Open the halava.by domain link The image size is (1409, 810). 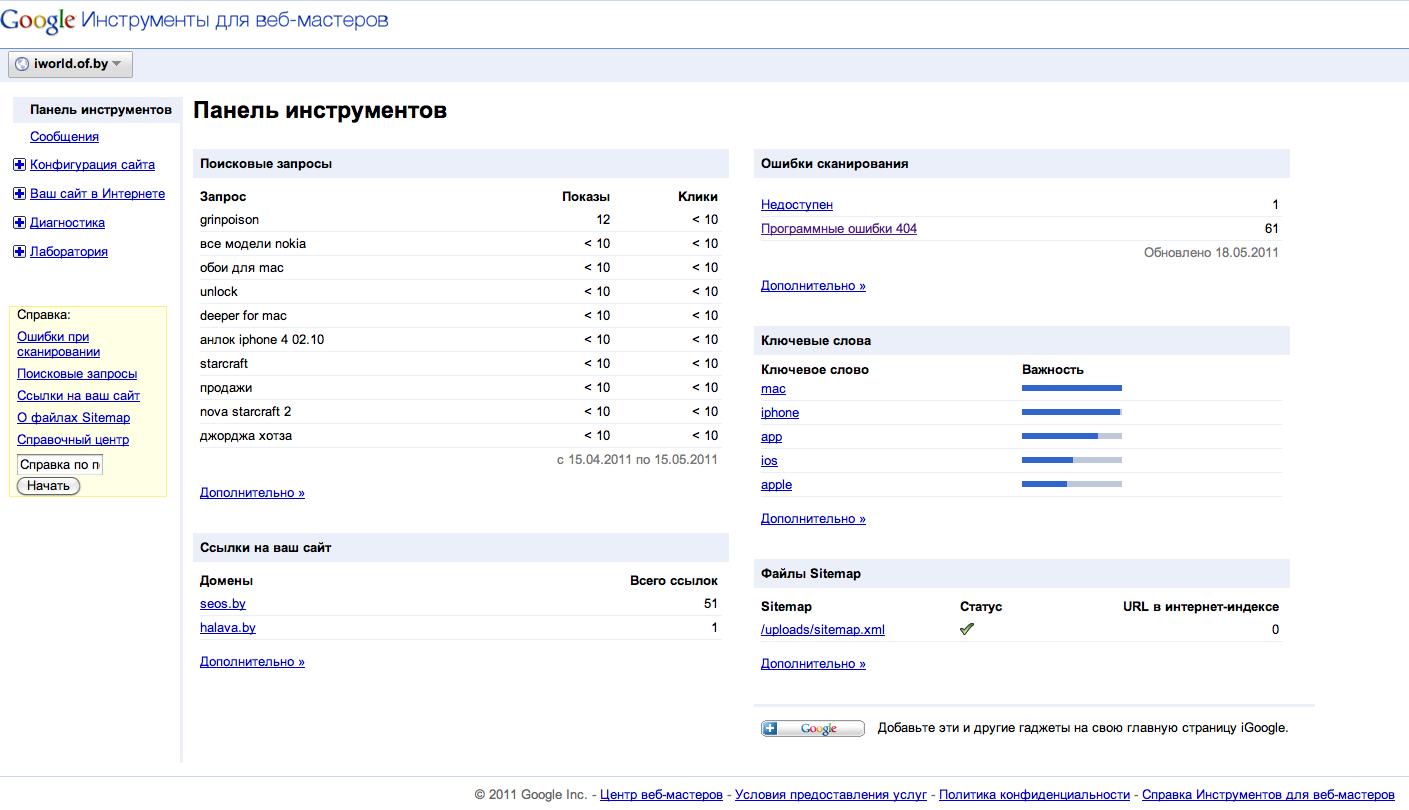(x=228, y=628)
